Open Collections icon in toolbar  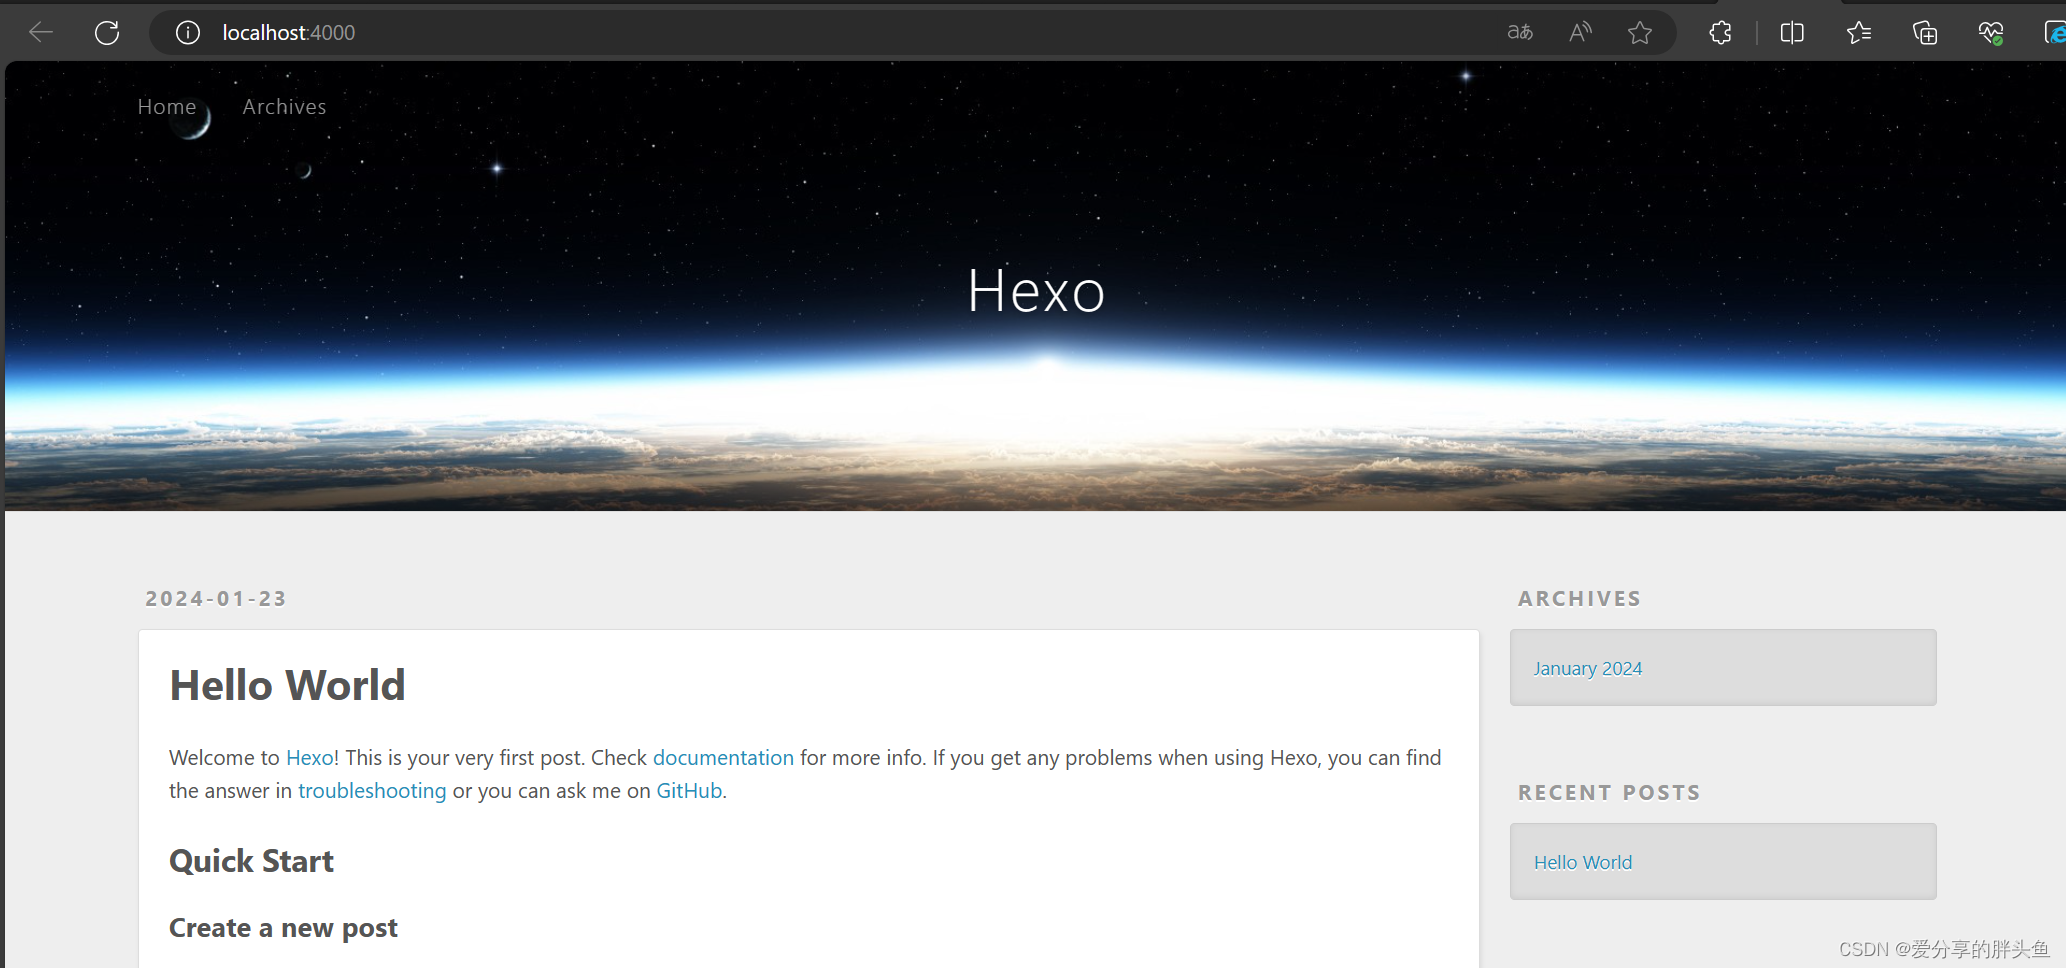click(1925, 33)
